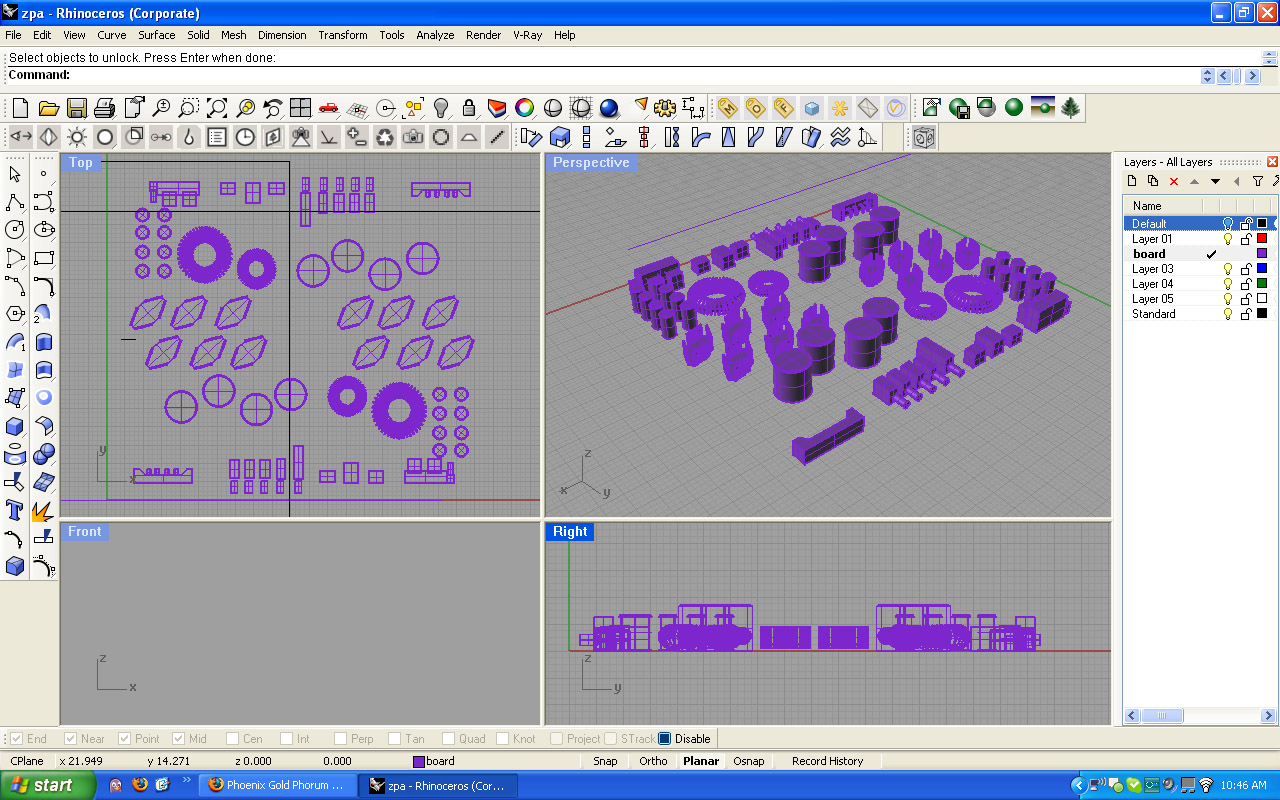
Task: Open Options with the gear icon
Action: click(x=665, y=108)
